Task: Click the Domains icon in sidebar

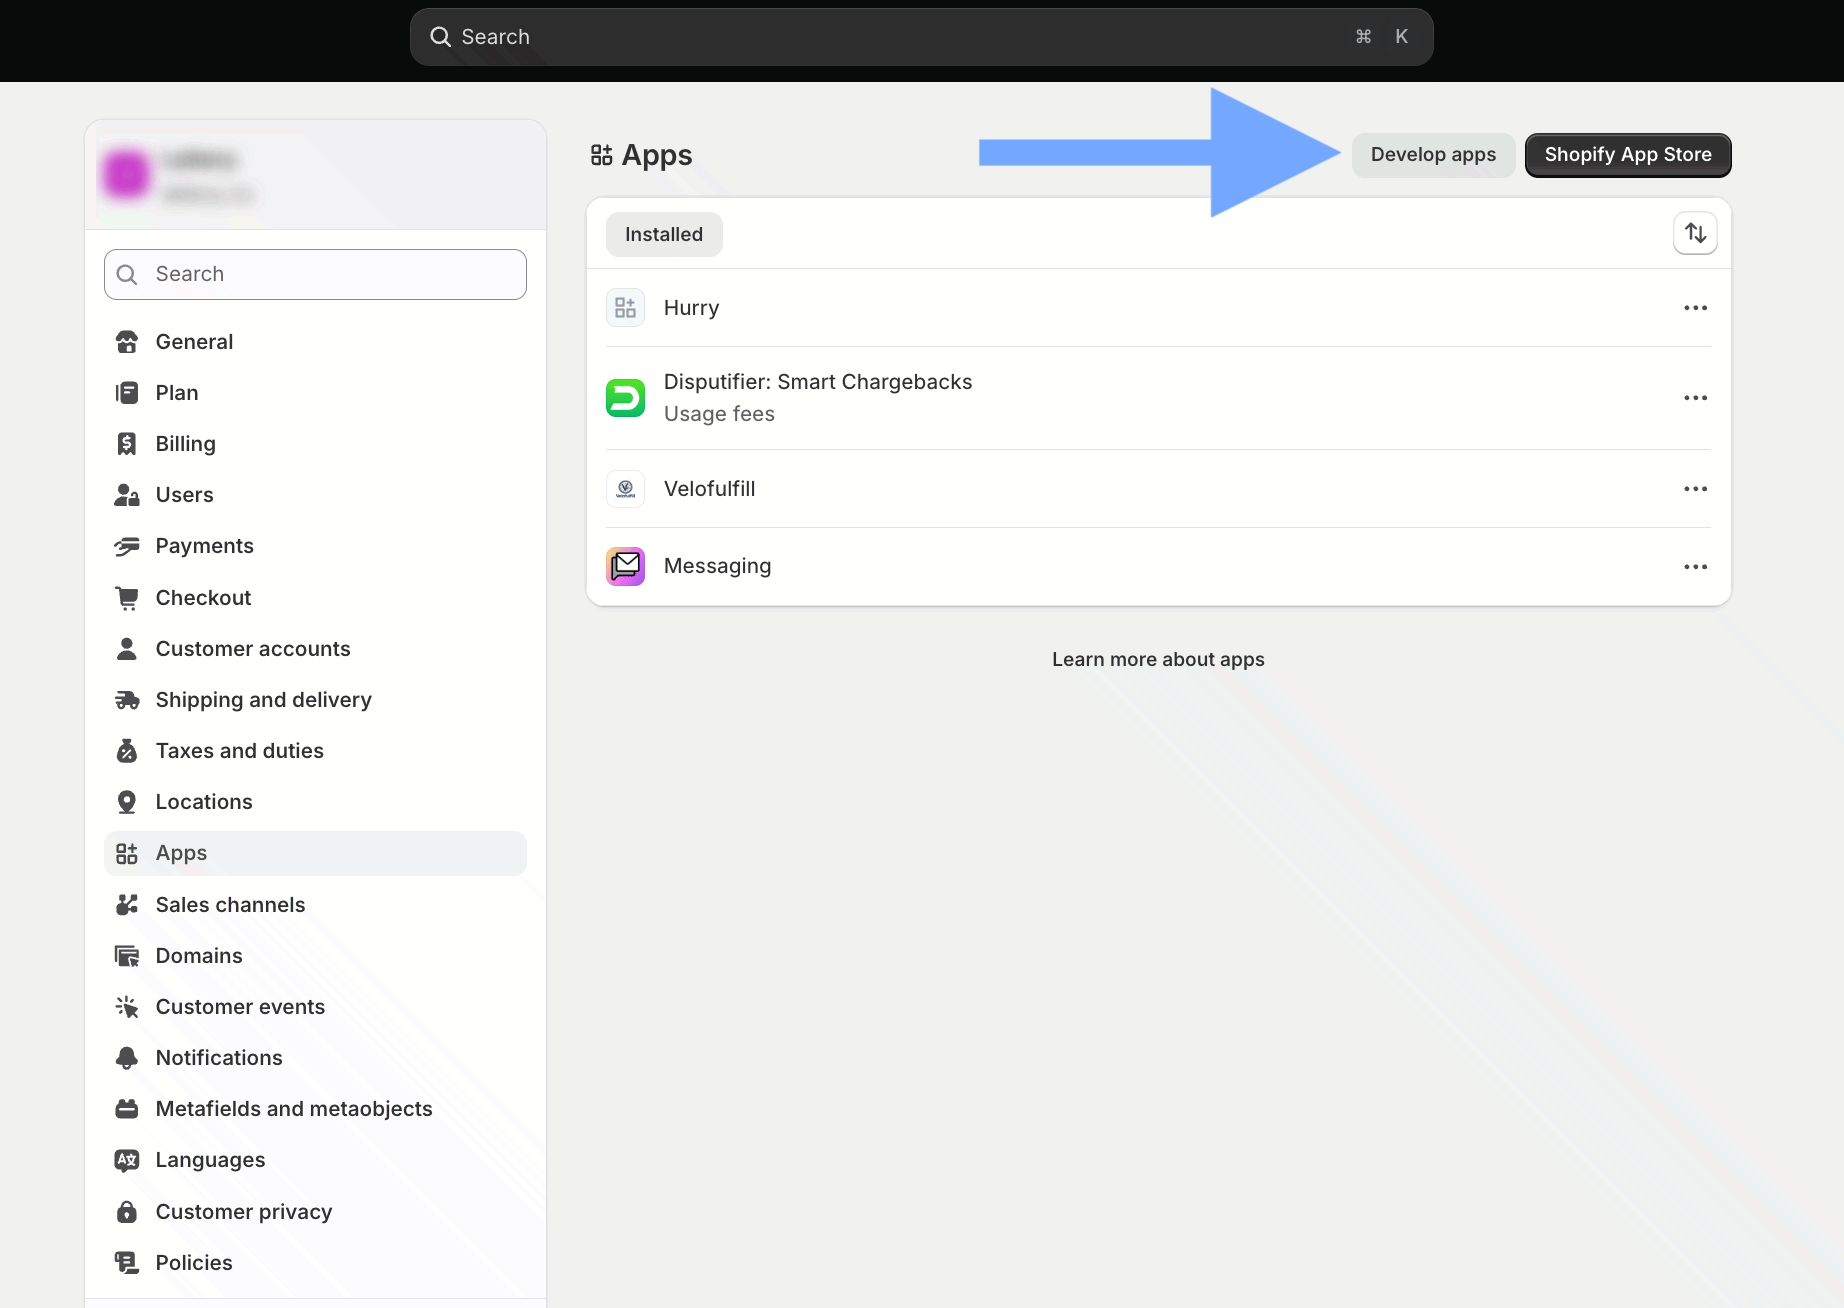Action: 127,956
